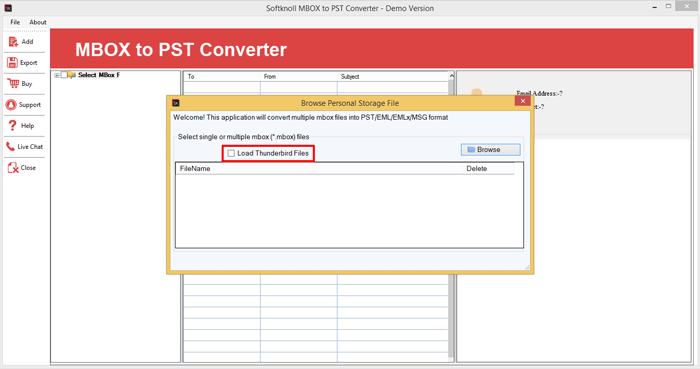Image resolution: width=700 pixels, height=369 pixels.
Task: Click the Add icon in the sidebar
Action: [x=13, y=41]
